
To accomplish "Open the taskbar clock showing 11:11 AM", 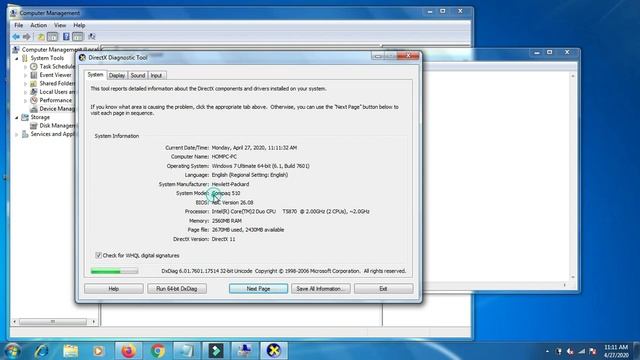I will coord(616,351).
